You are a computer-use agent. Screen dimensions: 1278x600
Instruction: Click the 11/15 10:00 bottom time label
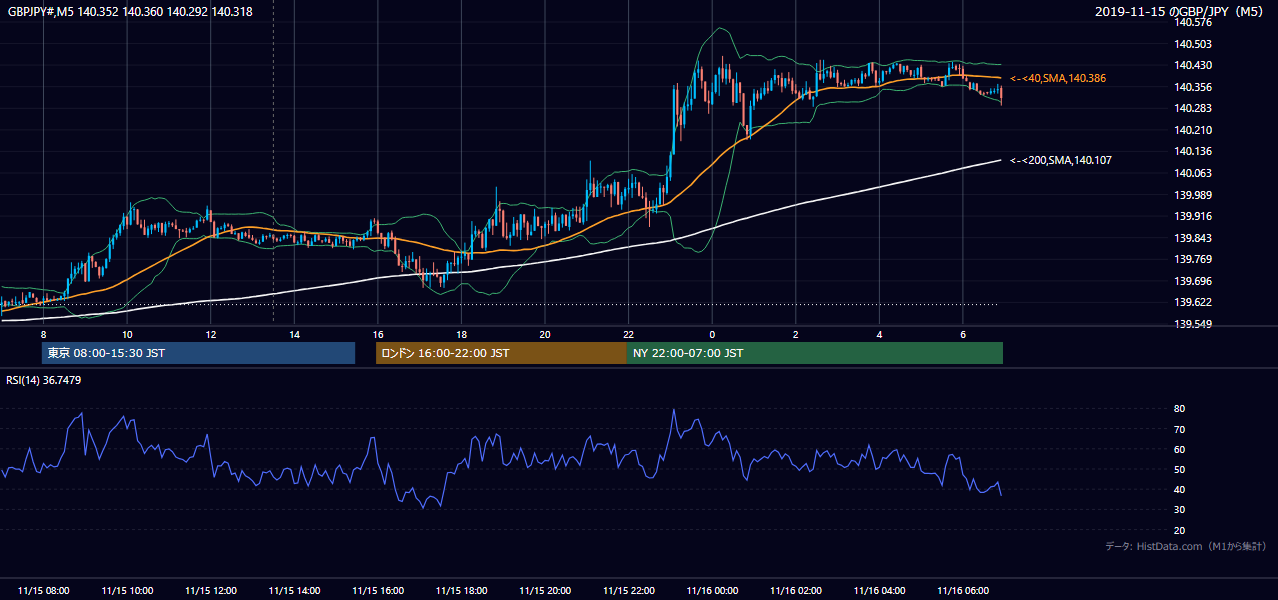point(127,591)
